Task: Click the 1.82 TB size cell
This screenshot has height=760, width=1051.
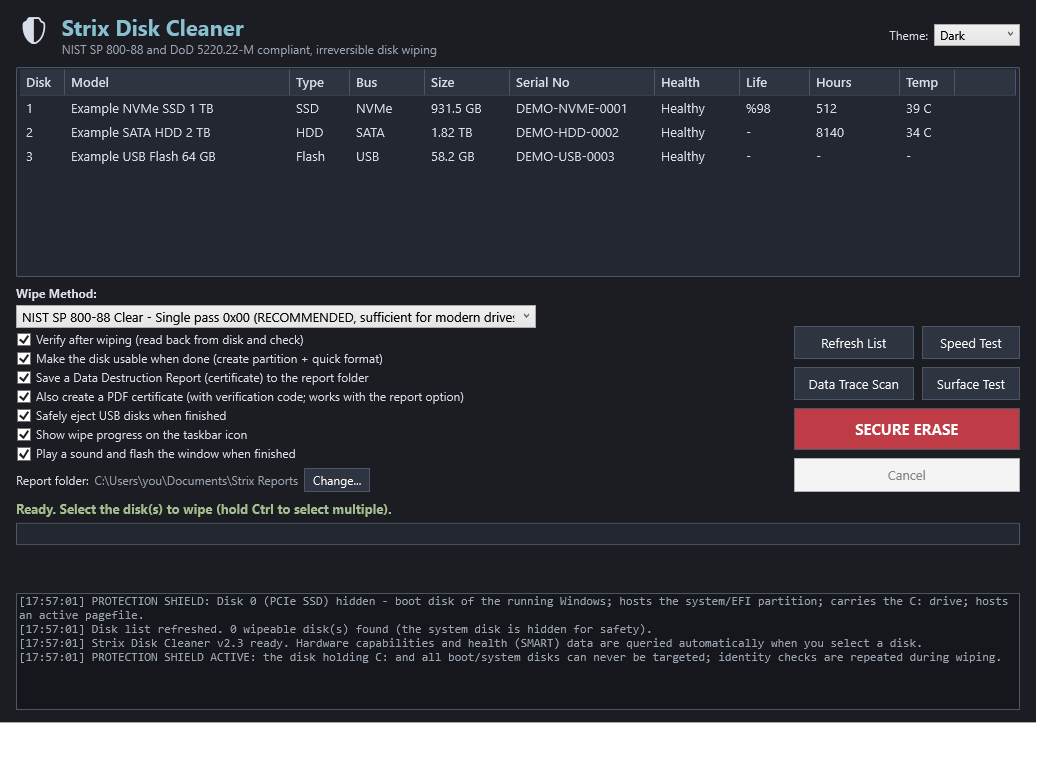Action: click(451, 133)
